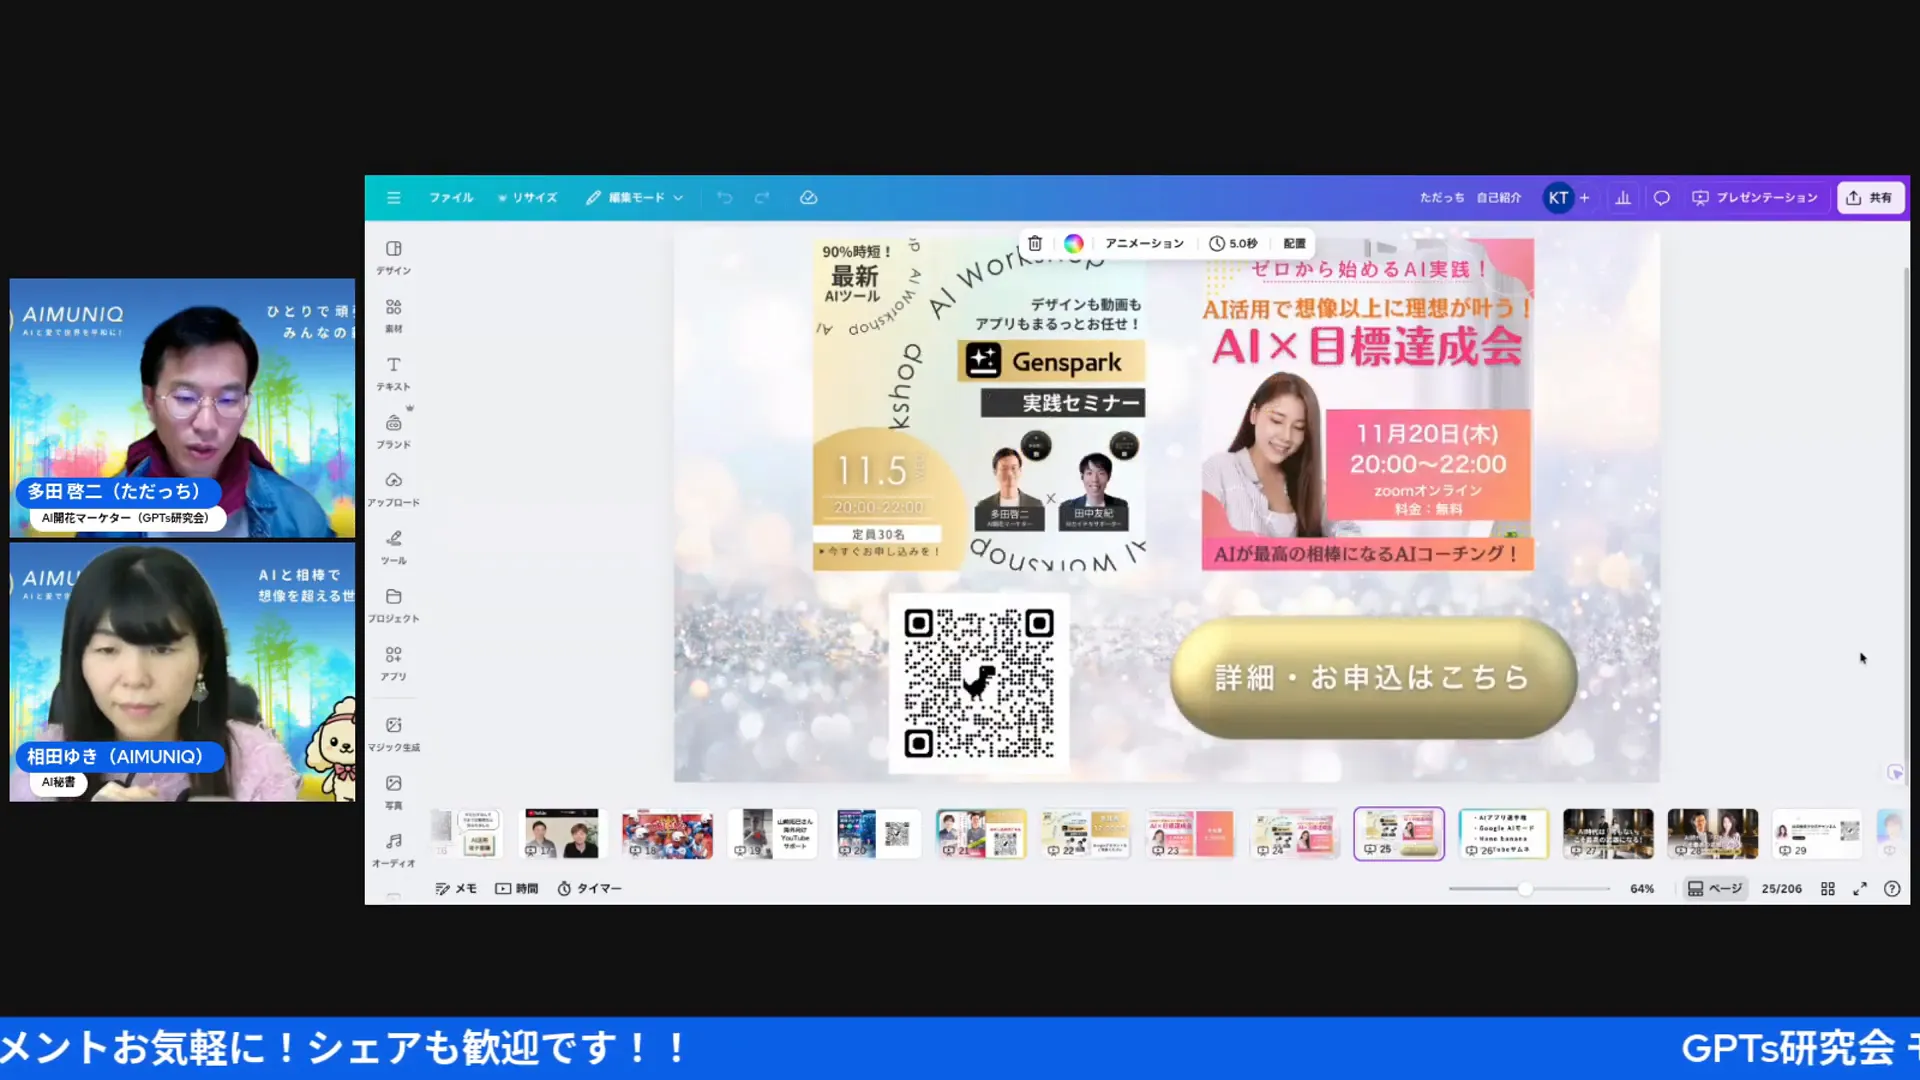Open the 5.0秒 duration setting
The height and width of the screenshot is (1080, 1920).
click(1233, 243)
